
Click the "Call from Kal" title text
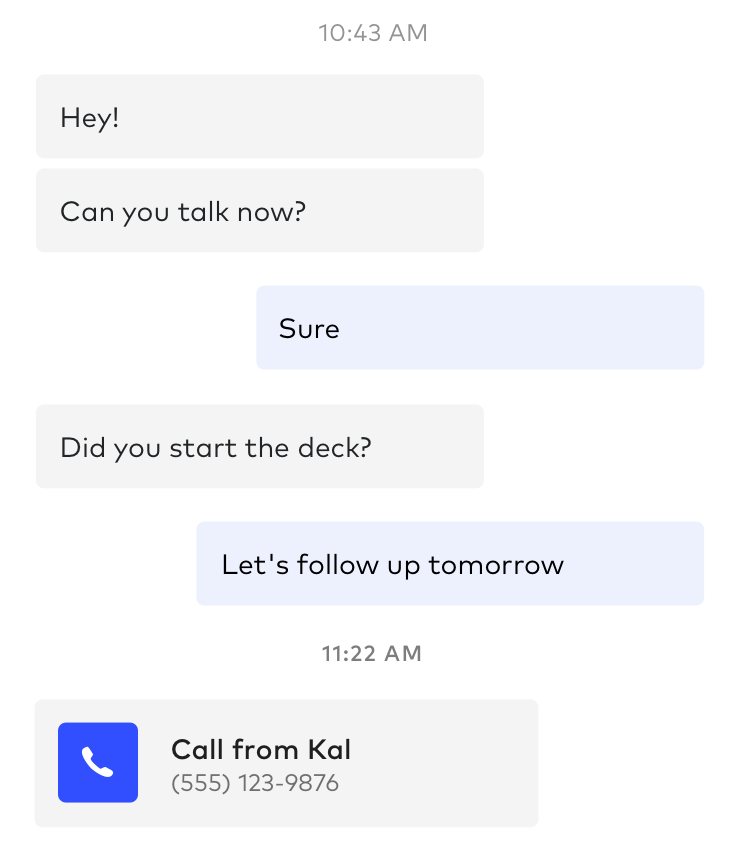tap(261, 749)
